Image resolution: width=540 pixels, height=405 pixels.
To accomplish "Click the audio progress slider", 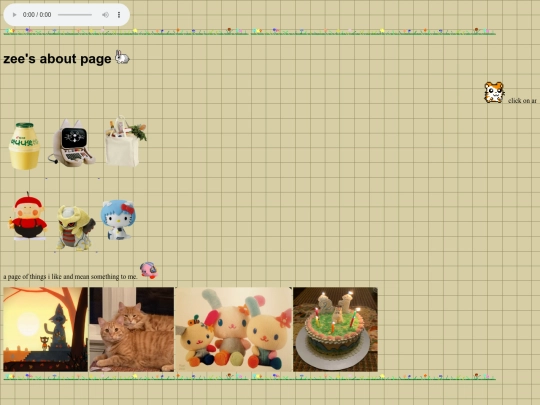I will (75, 15).
